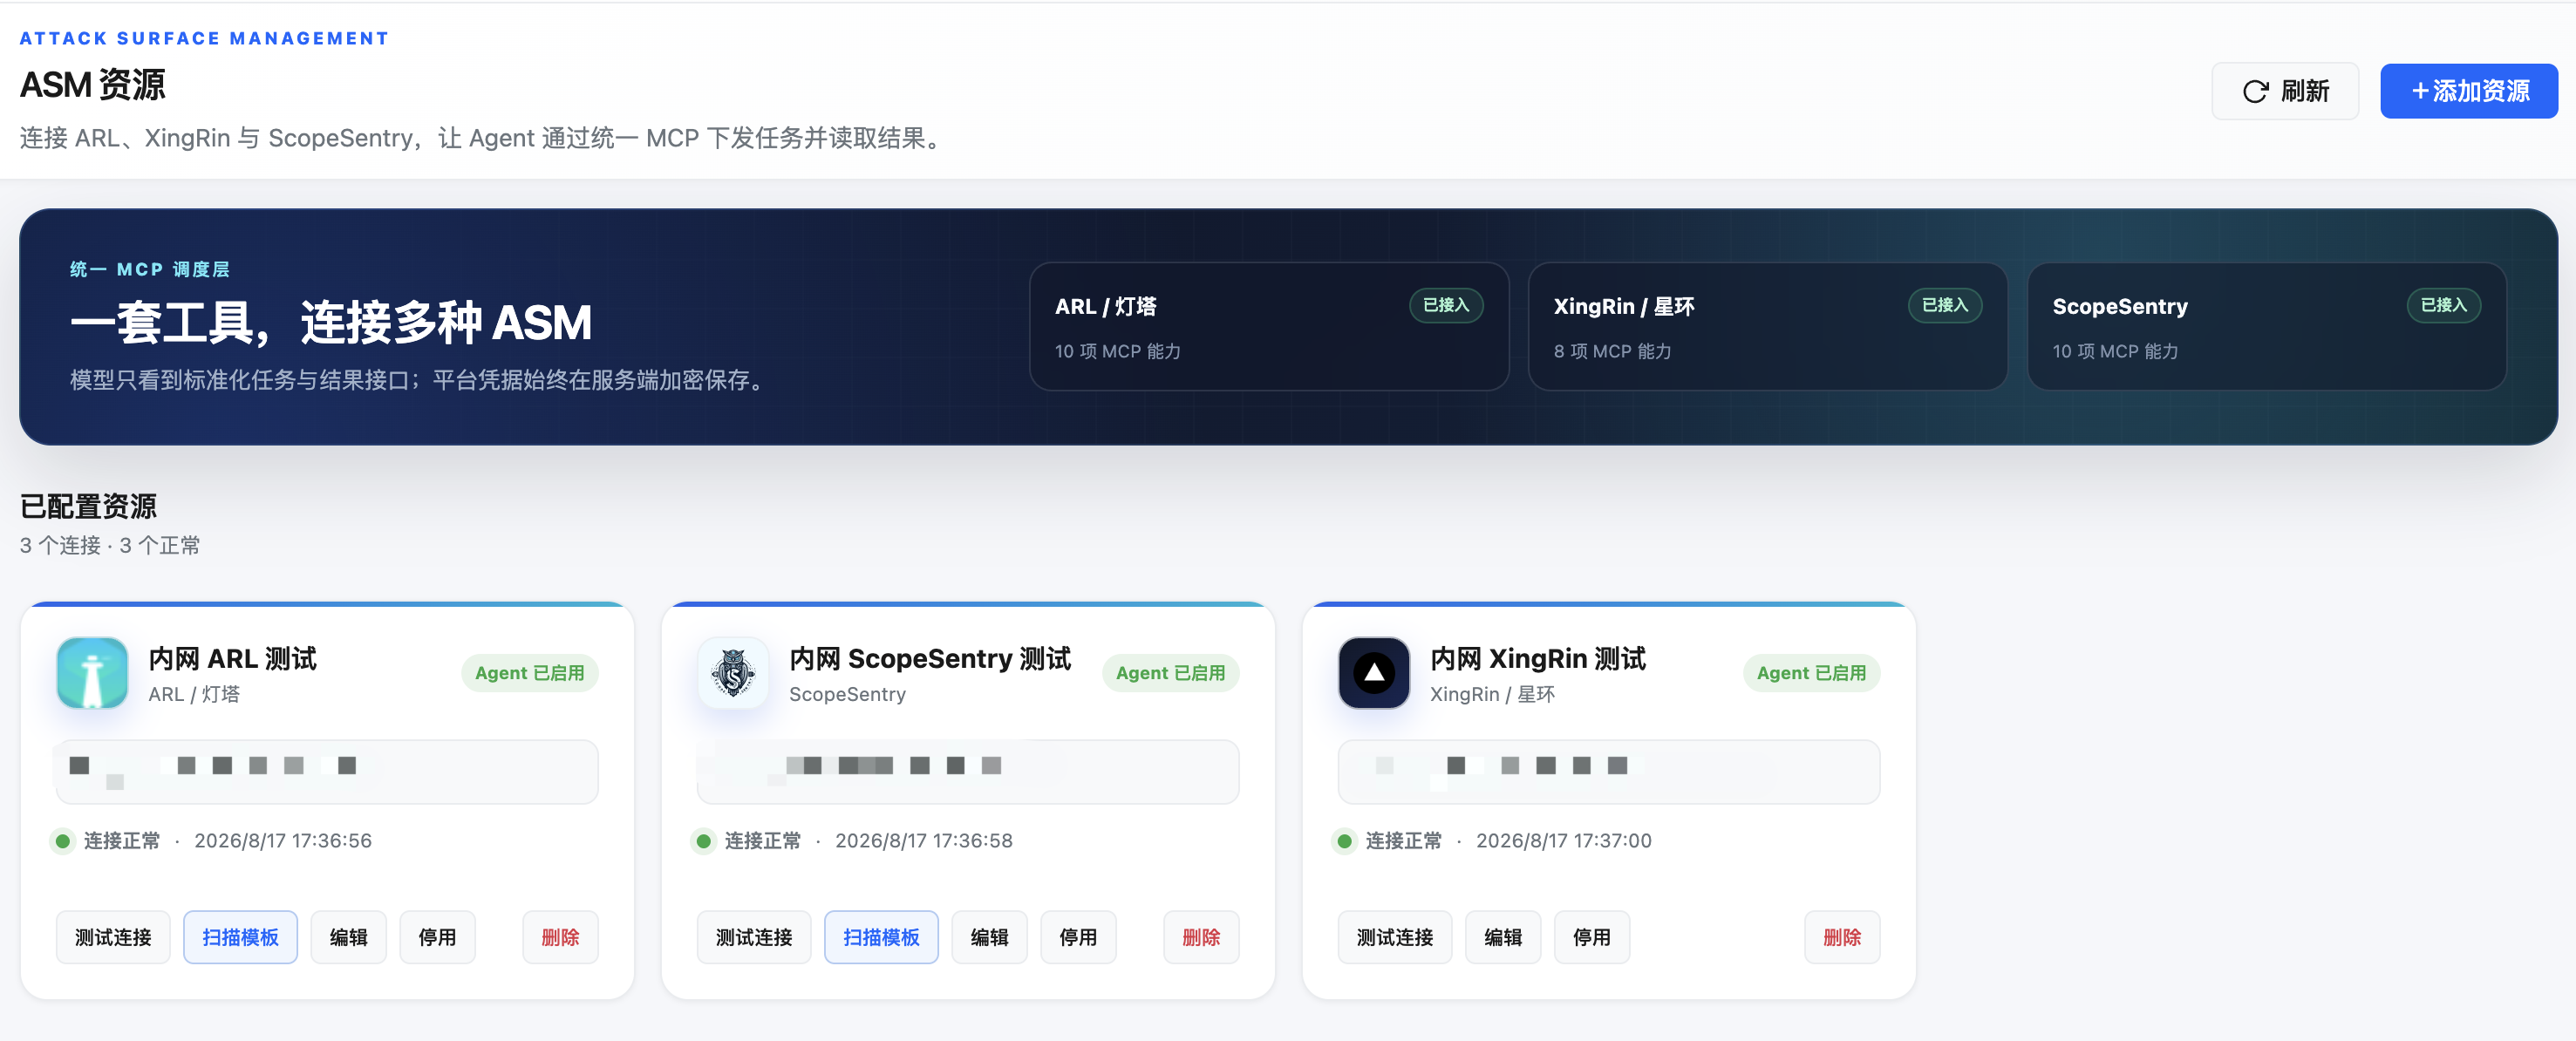Screen dimensions: 2576x1041
Task: Click the XingRin triangle logo icon
Action: 1374,673
